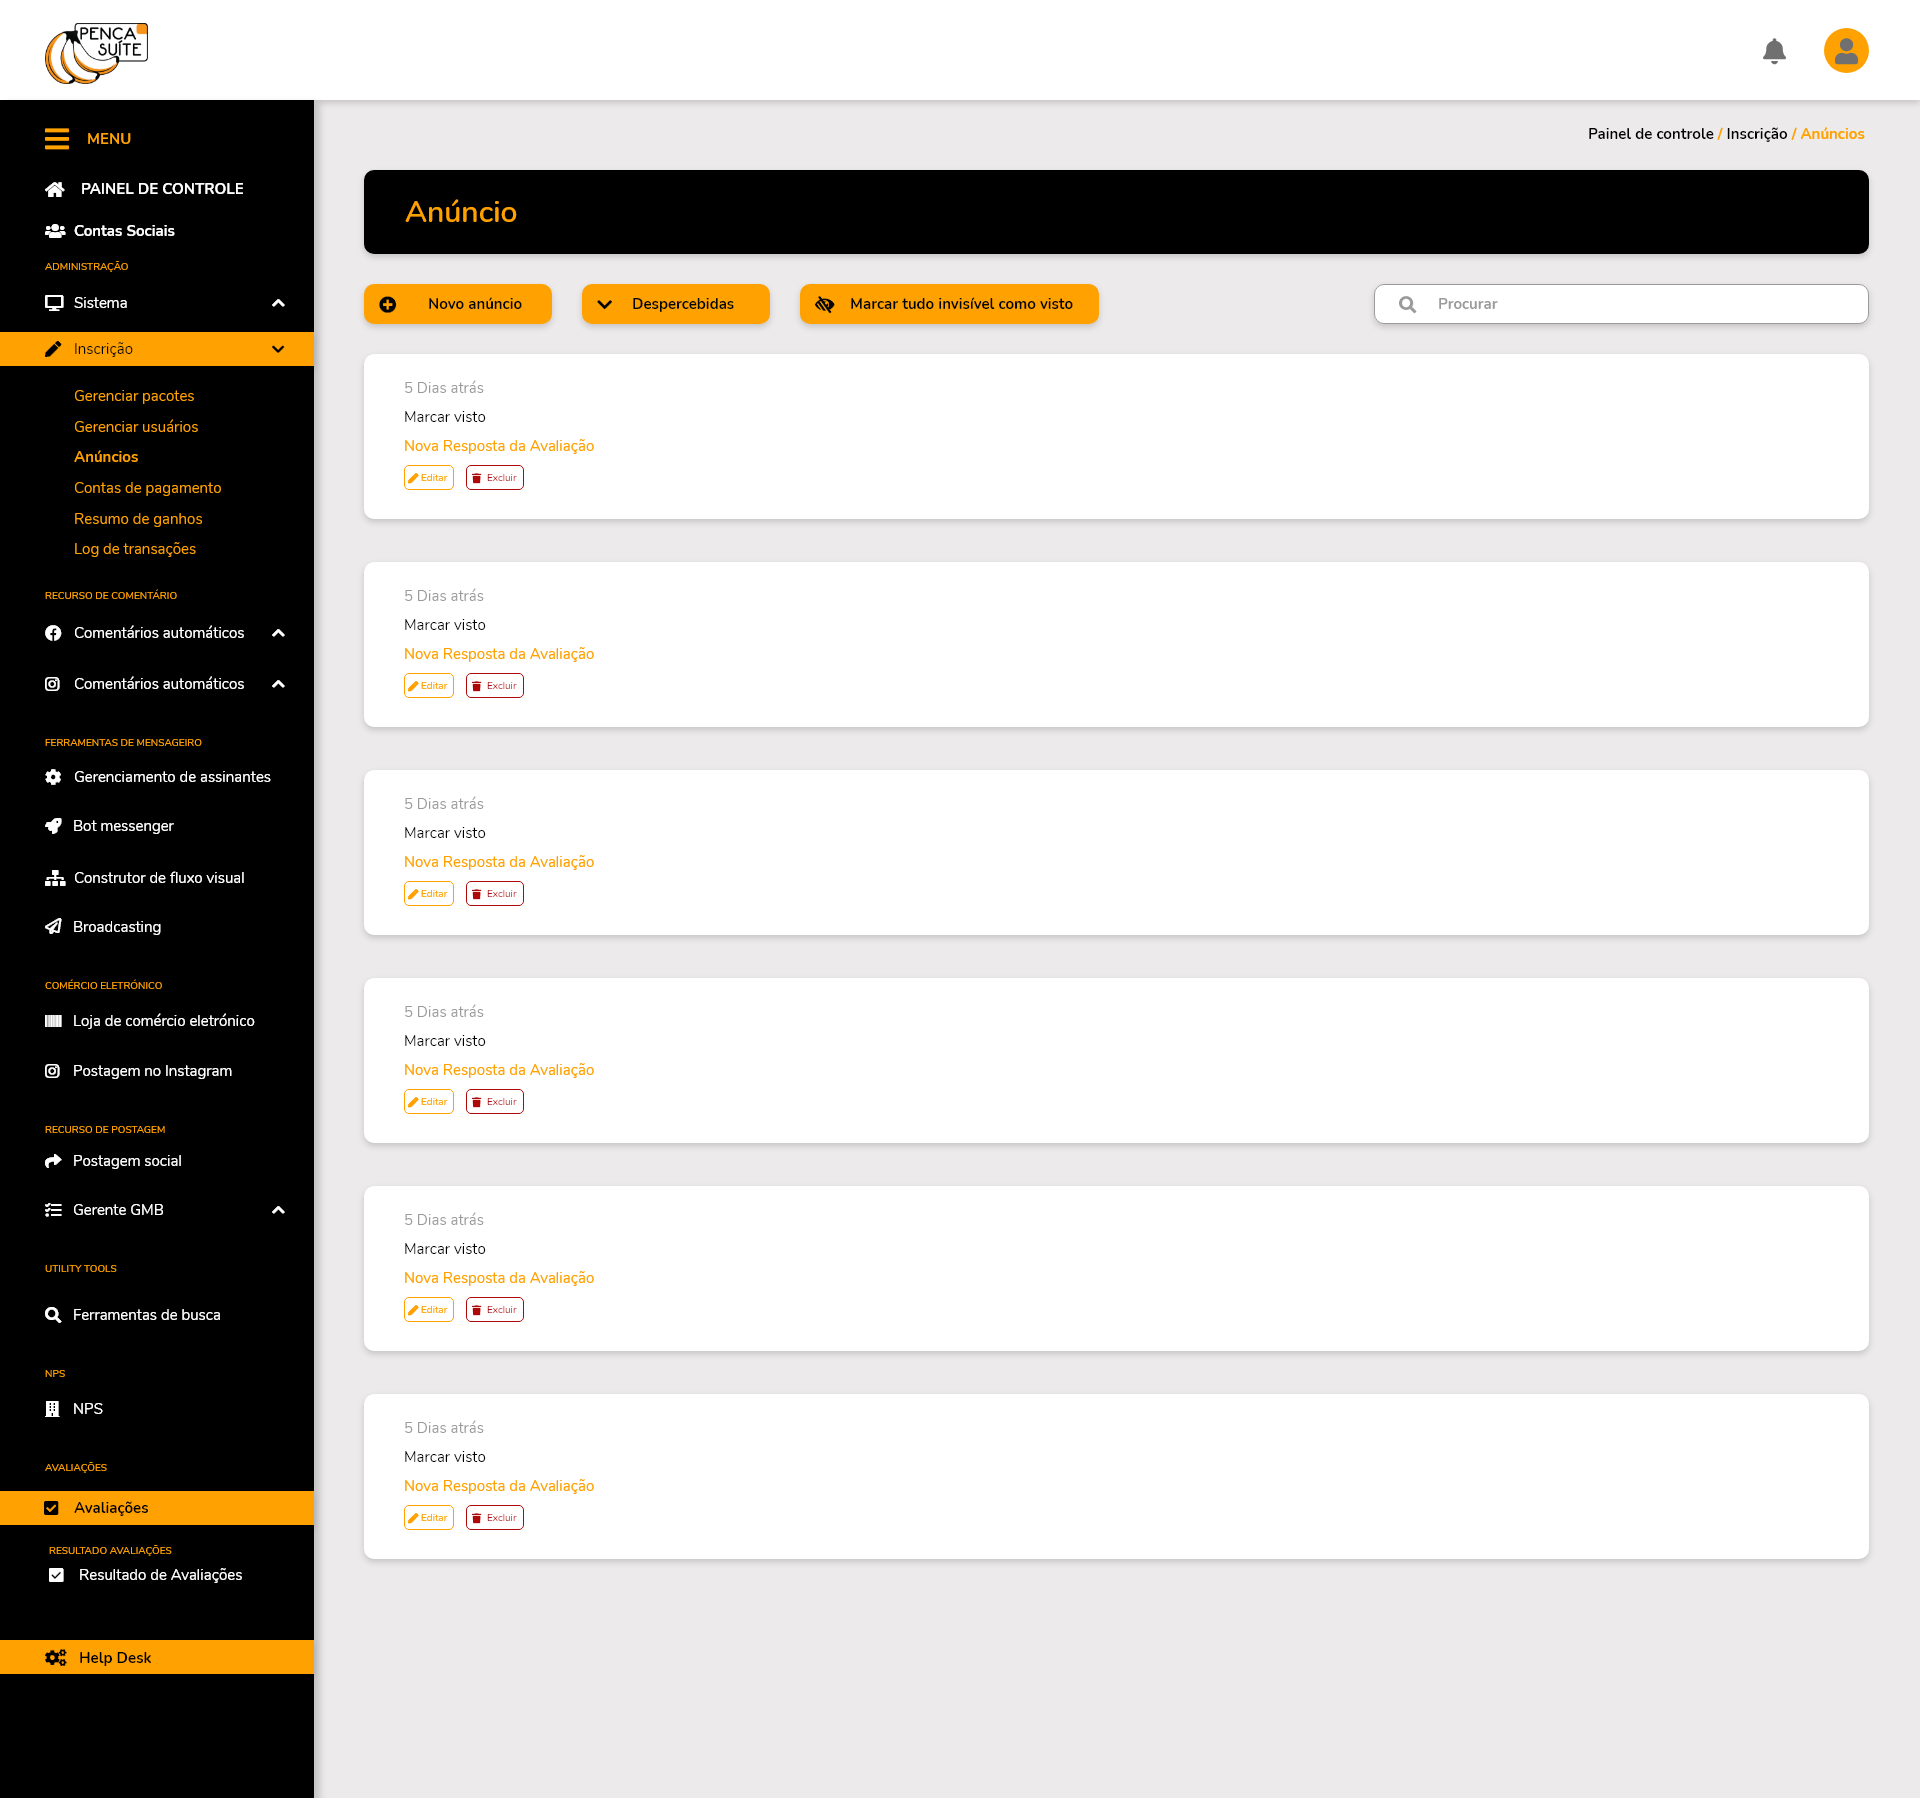Open Help Desk at sidebar bottom
Viewport: 1920px width, 1798px height.
(x=115, y=1657)
